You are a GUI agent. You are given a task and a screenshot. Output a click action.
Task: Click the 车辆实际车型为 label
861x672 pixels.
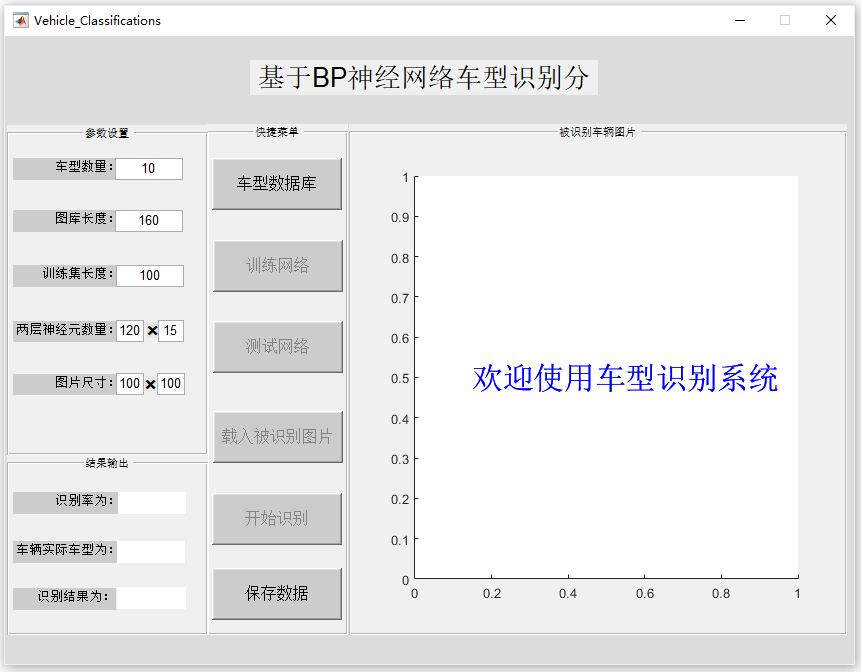tap(65, 550)
